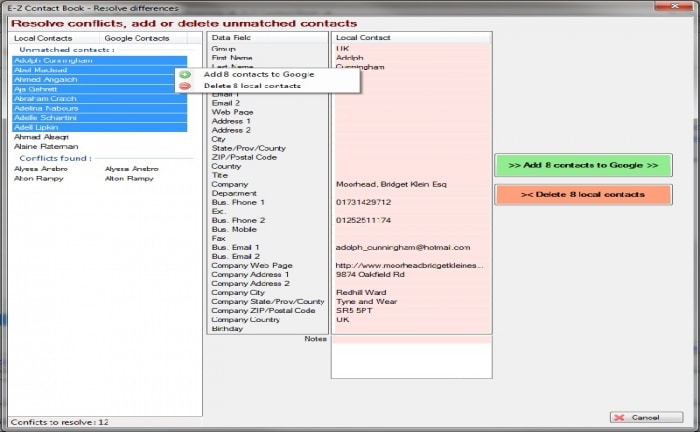Viewport: 700px width, 432px height.
Task: Click the Email 2 field label
Action: (226, 103)
